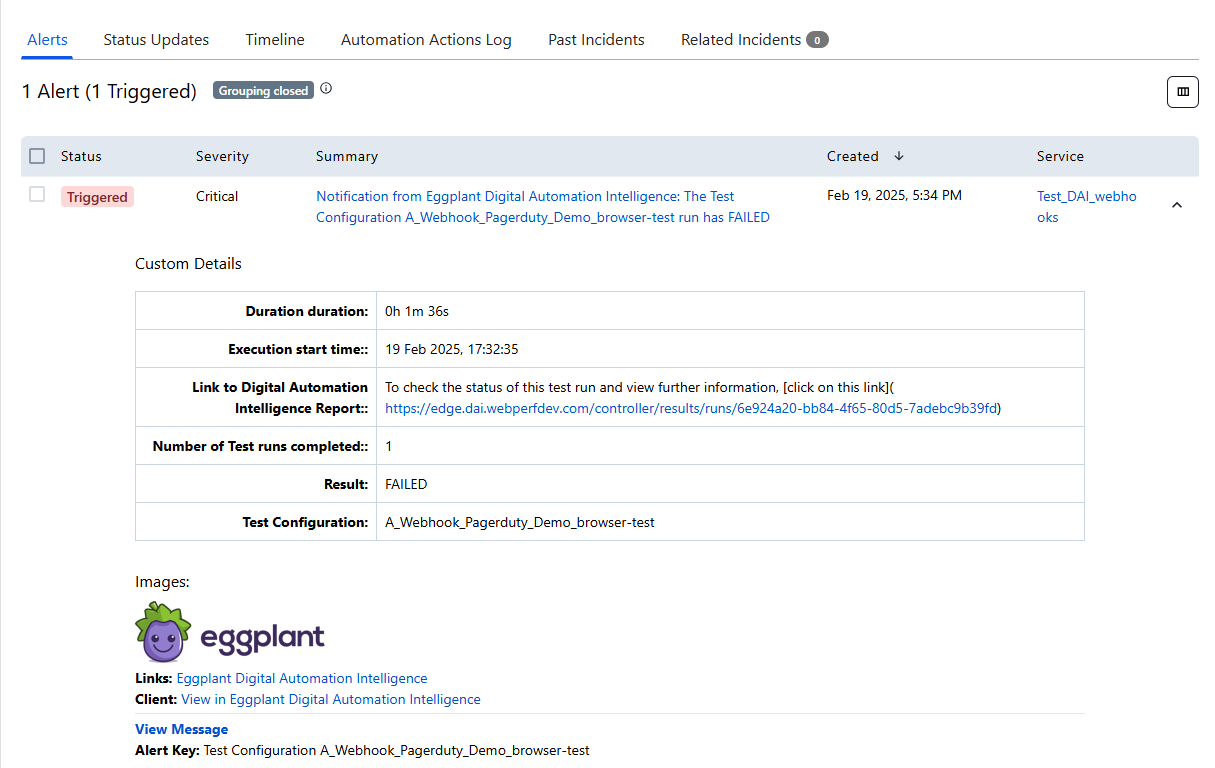Click the Feb 19, 2025, 5:34 PM timestamp
The height and width of the screenshot is (768, 1215).
(894, 195)
